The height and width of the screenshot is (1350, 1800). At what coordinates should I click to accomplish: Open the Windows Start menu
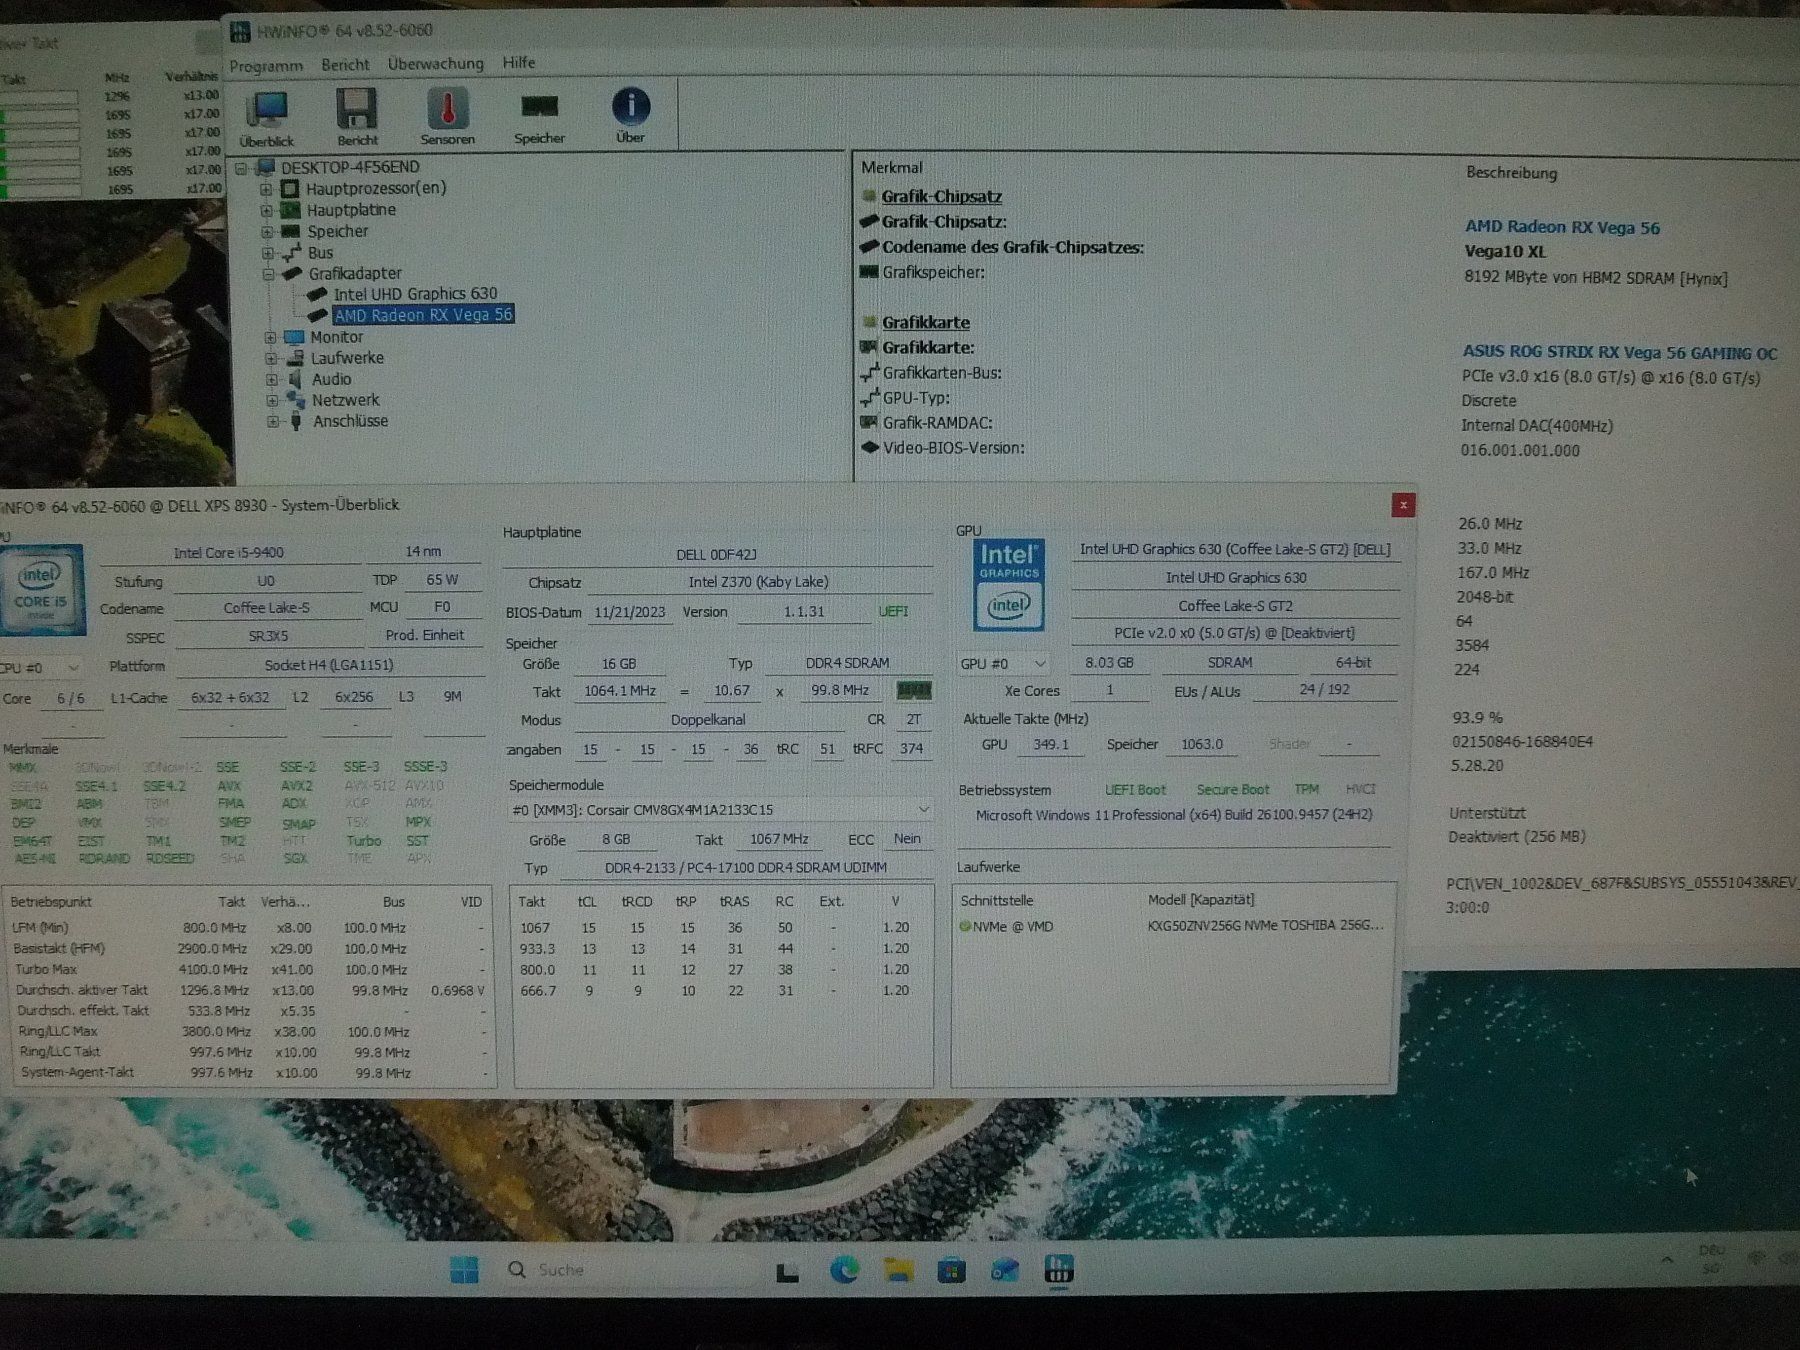click(x=464, y=1270)
